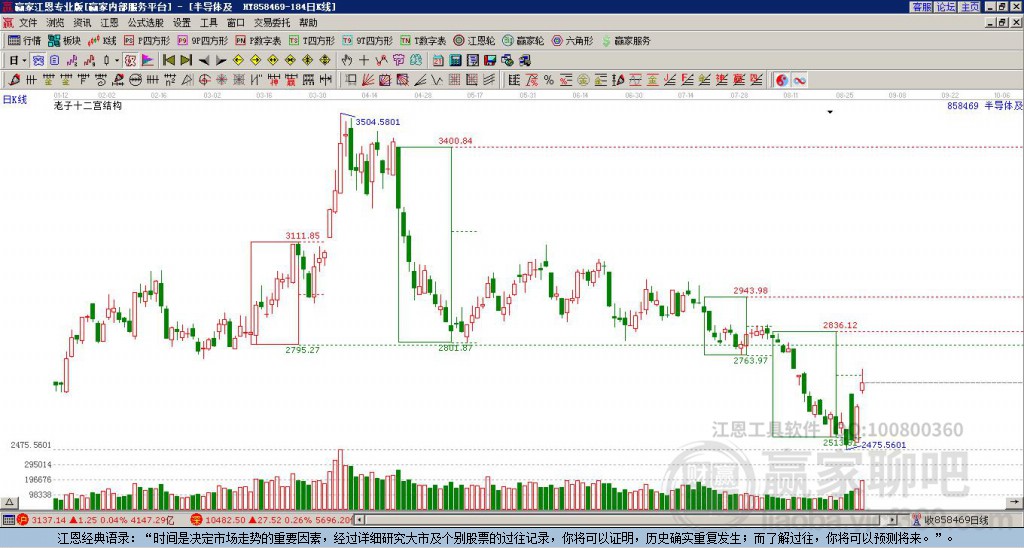The height and width of the screenshot is (548, 1024).
Task: Open the 帮助 menu
Action: (308, 23)
